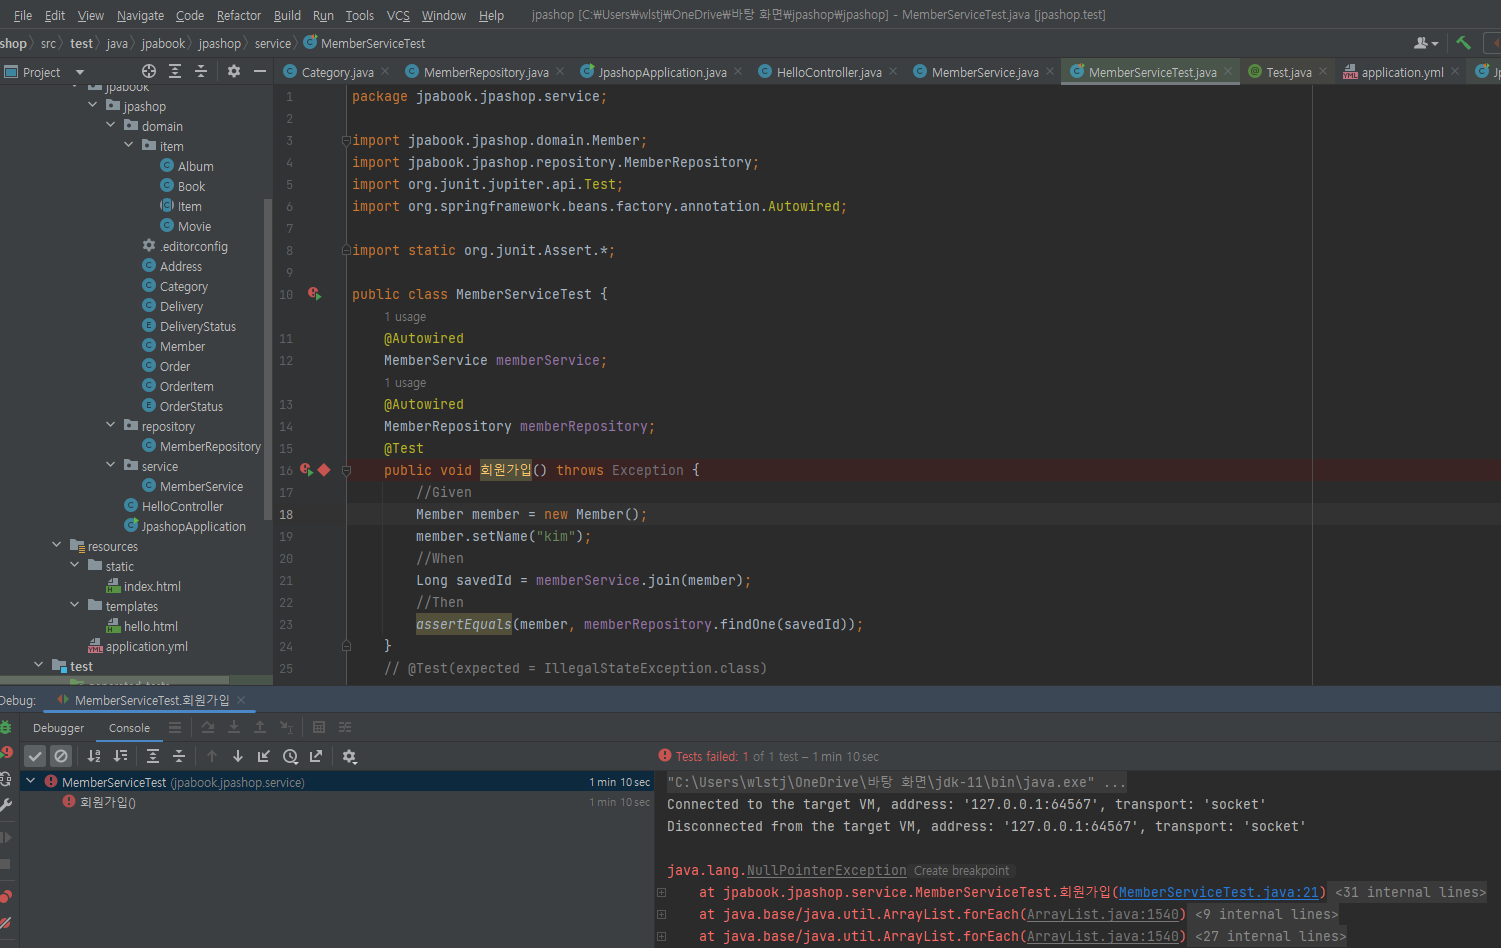Select hello.html in the project tree
The height and width of the screenshot is (948, 1501).
151,626
